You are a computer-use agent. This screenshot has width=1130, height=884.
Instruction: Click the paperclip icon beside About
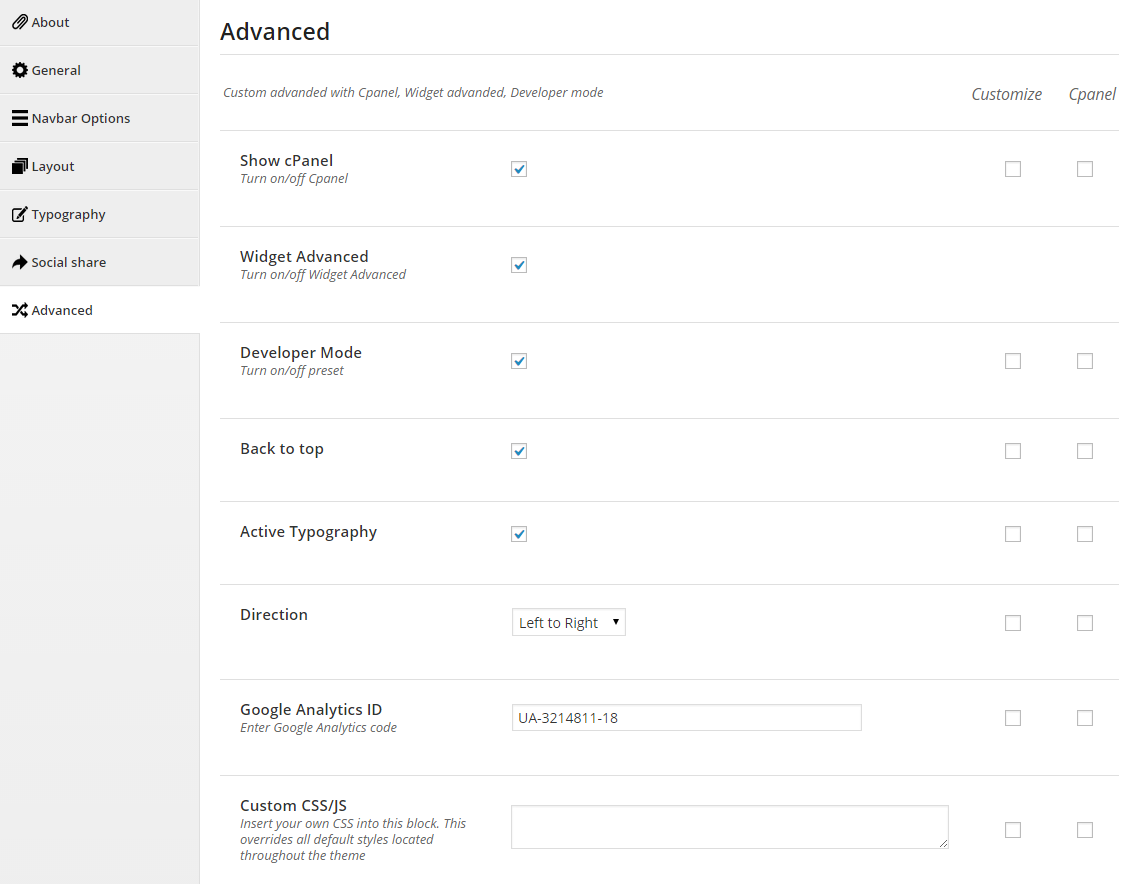(19, 22)
